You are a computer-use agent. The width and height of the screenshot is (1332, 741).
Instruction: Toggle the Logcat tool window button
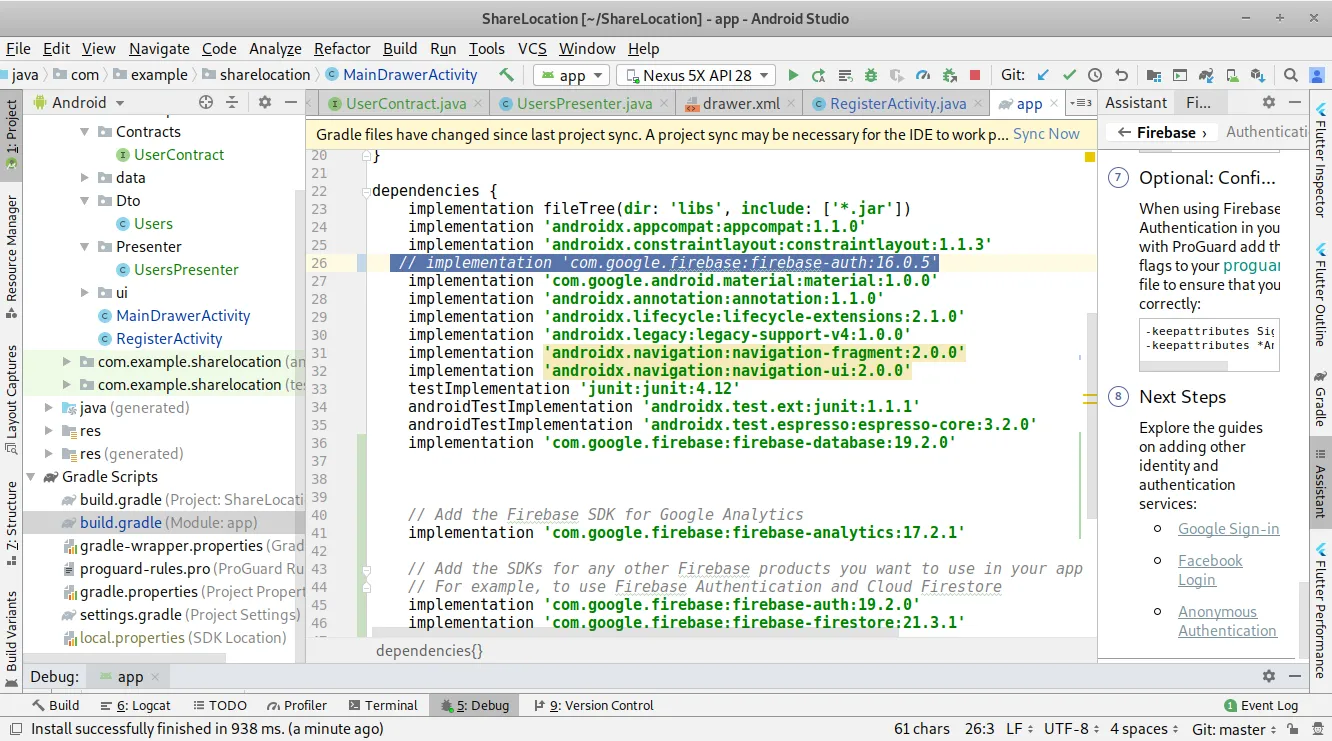coord(136,705)
